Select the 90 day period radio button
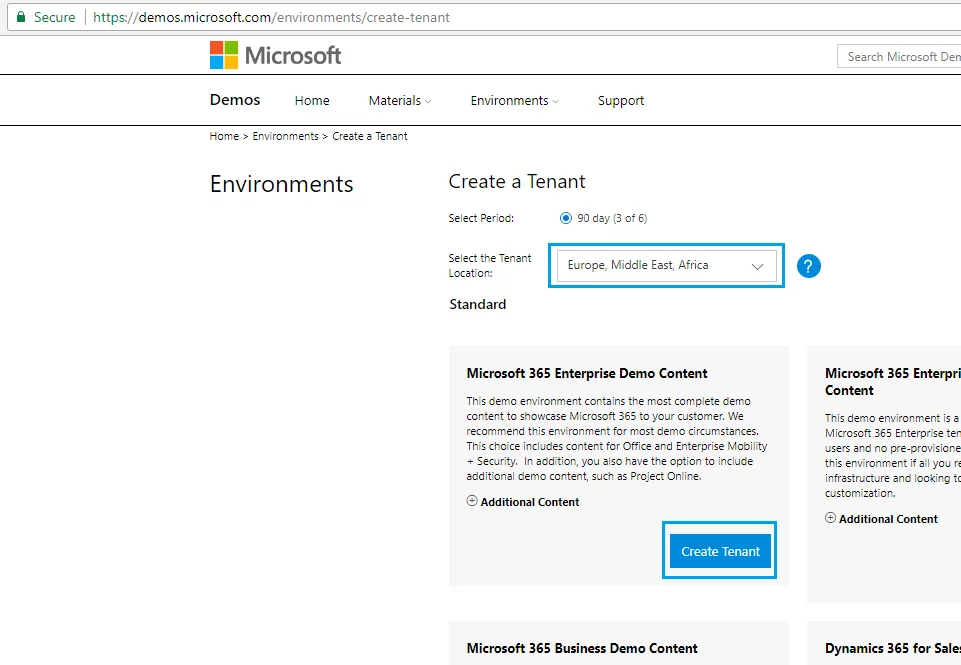Screen dimensions: 961x665 coord(566,218)
